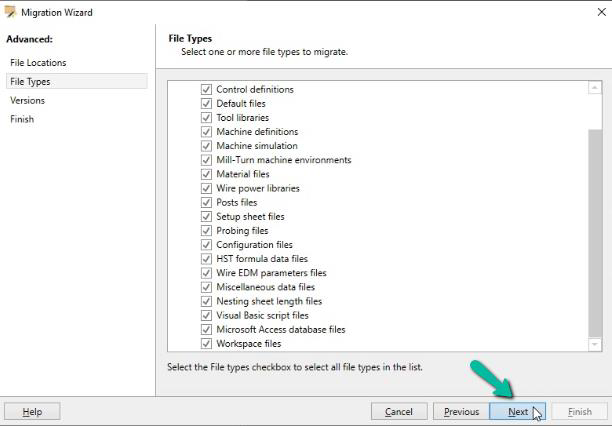Click the scroll down arrow of list

click(x=594, y=344)
